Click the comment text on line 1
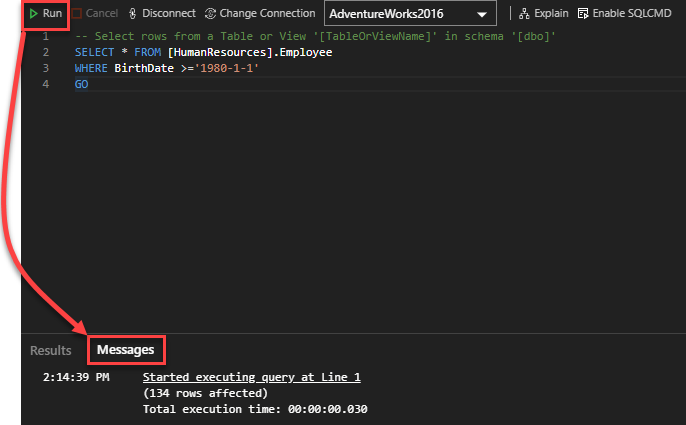Image resolution: width=686 pixels, height=425 pixels. point(315,36)
